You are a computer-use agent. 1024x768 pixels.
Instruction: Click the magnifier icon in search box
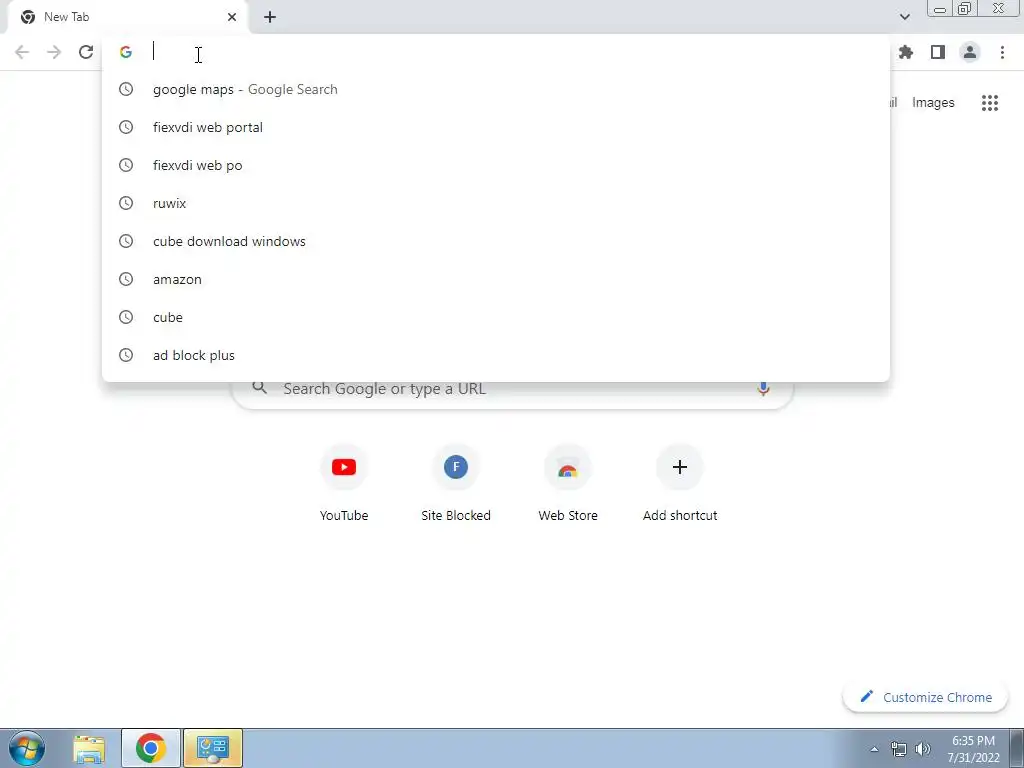click(x=259, y=388)
